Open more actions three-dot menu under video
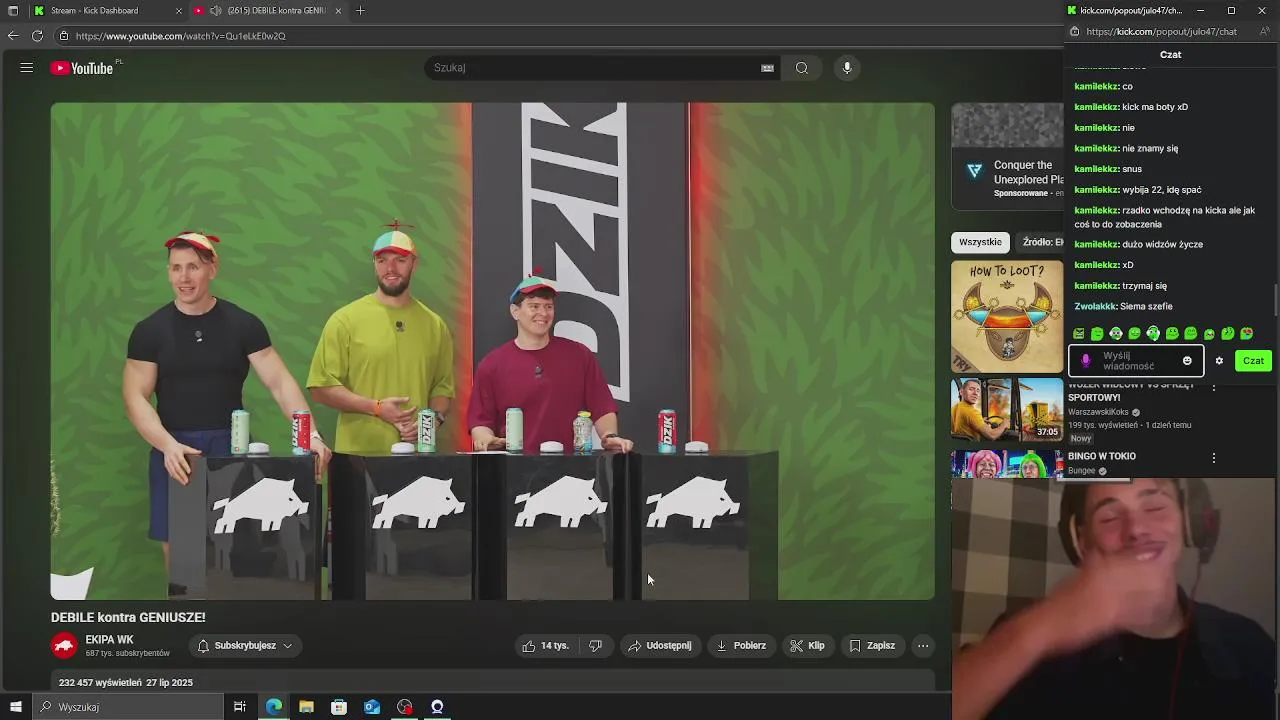The height and width of the screenshot is (720, 1280). 923,646
